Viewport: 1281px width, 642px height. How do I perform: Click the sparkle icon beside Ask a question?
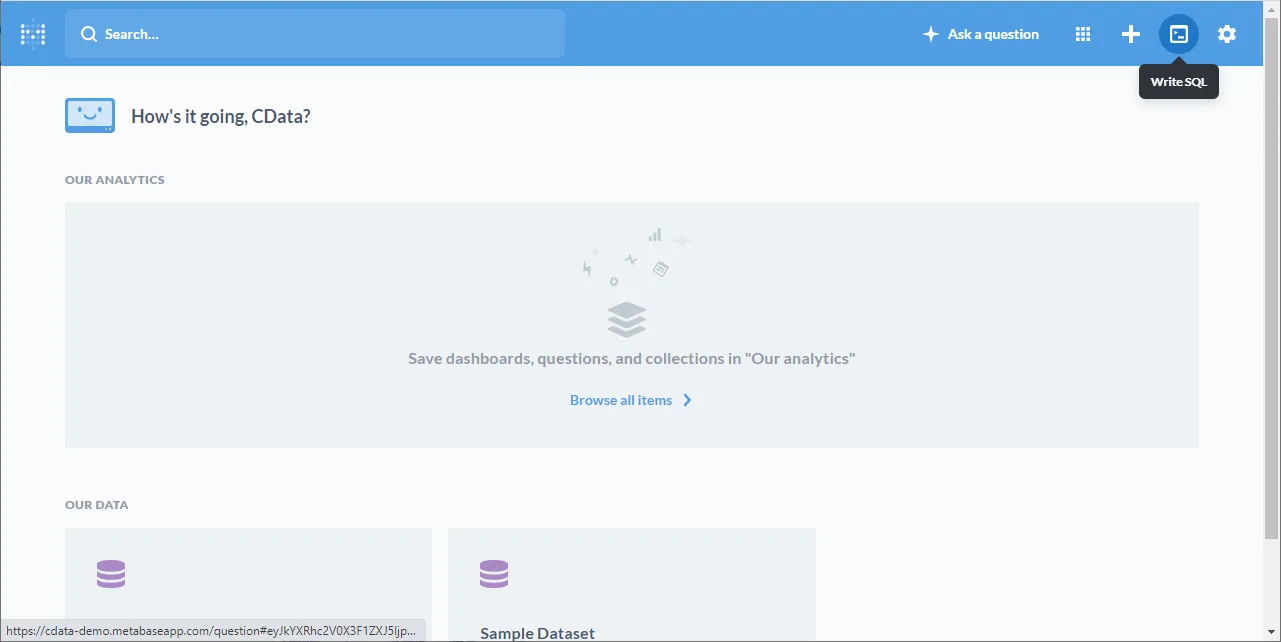(930, 34)
